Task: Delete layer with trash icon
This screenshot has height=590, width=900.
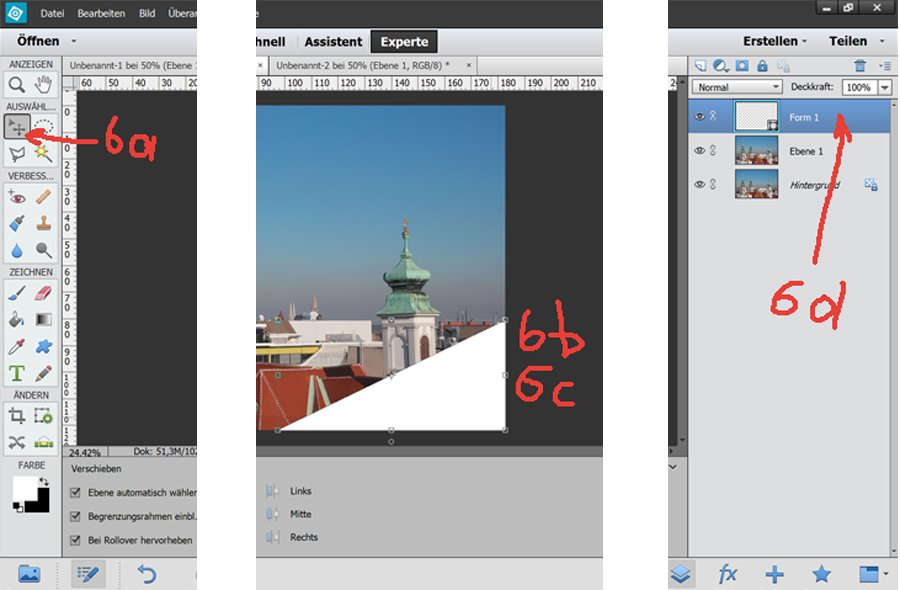Action: [859, 66]
